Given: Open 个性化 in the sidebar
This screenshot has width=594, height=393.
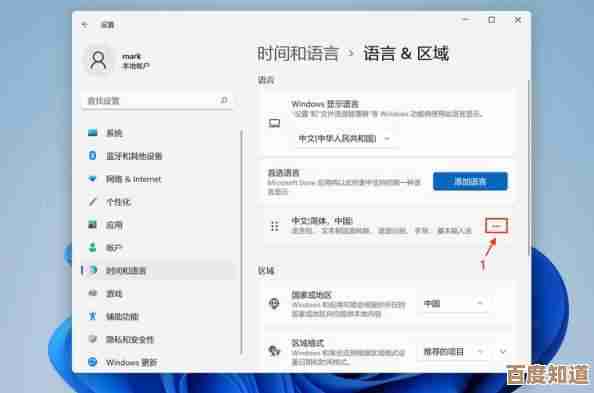Looking at the screenshot, I should click(x=157, y=202).
